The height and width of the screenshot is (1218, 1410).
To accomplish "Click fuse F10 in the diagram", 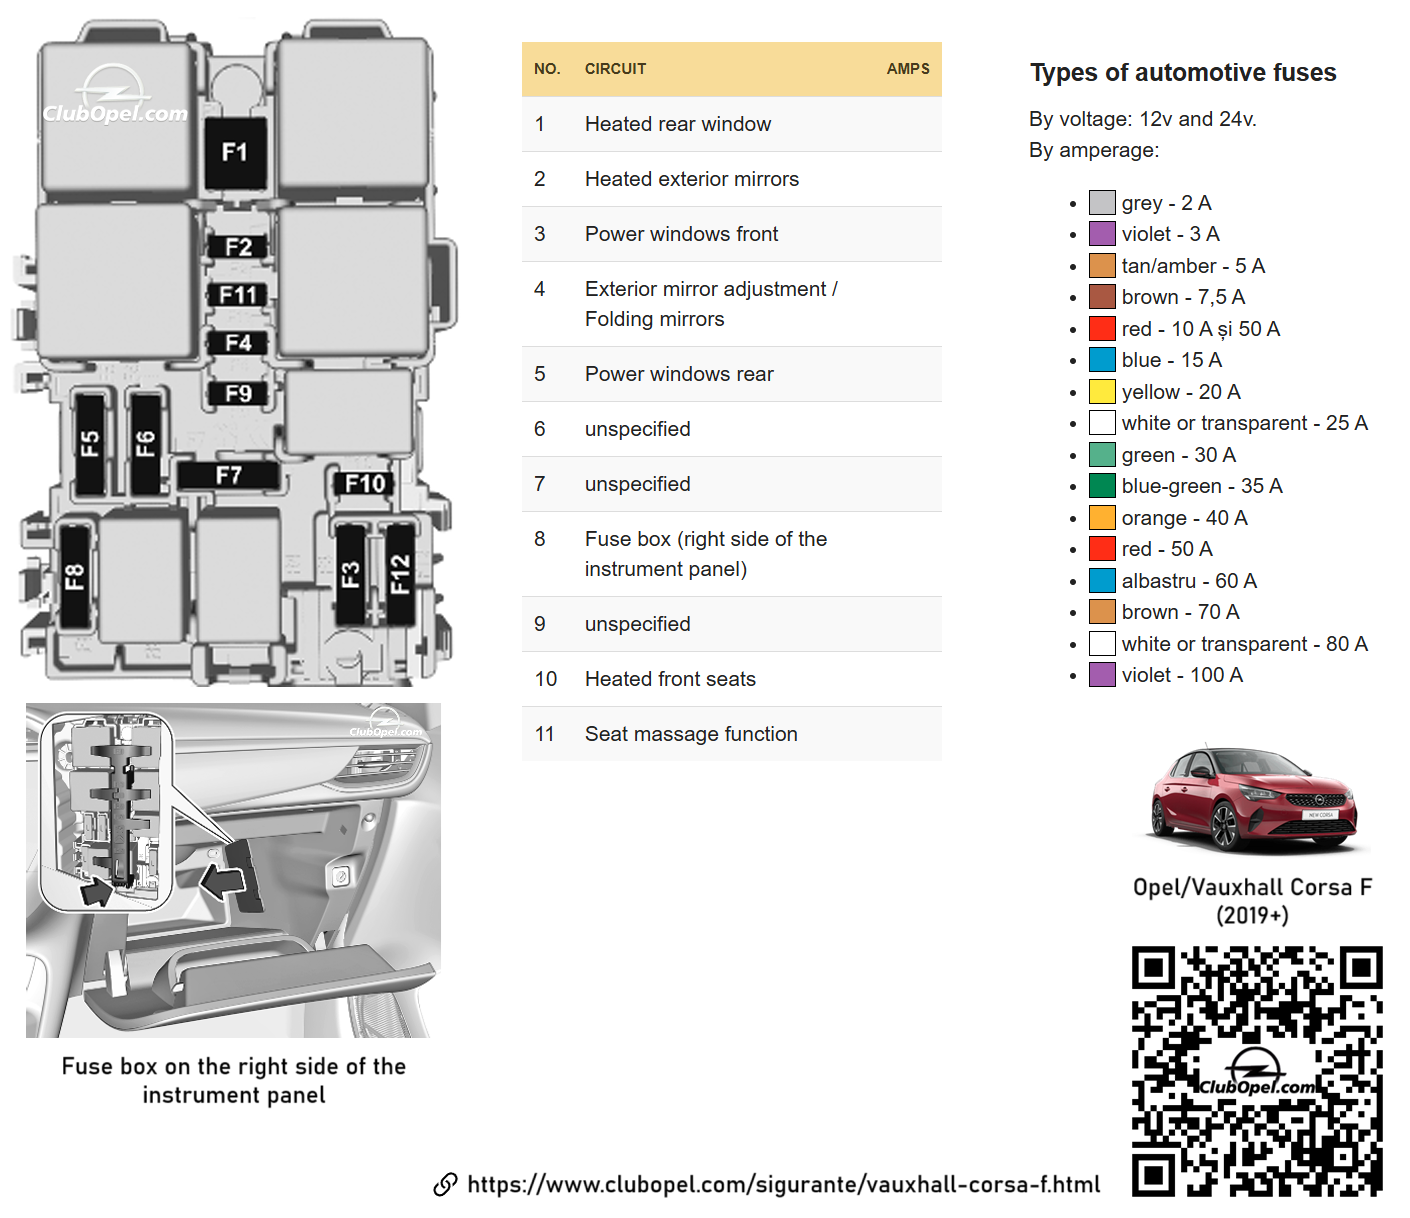I will click(x=364, y=484).
